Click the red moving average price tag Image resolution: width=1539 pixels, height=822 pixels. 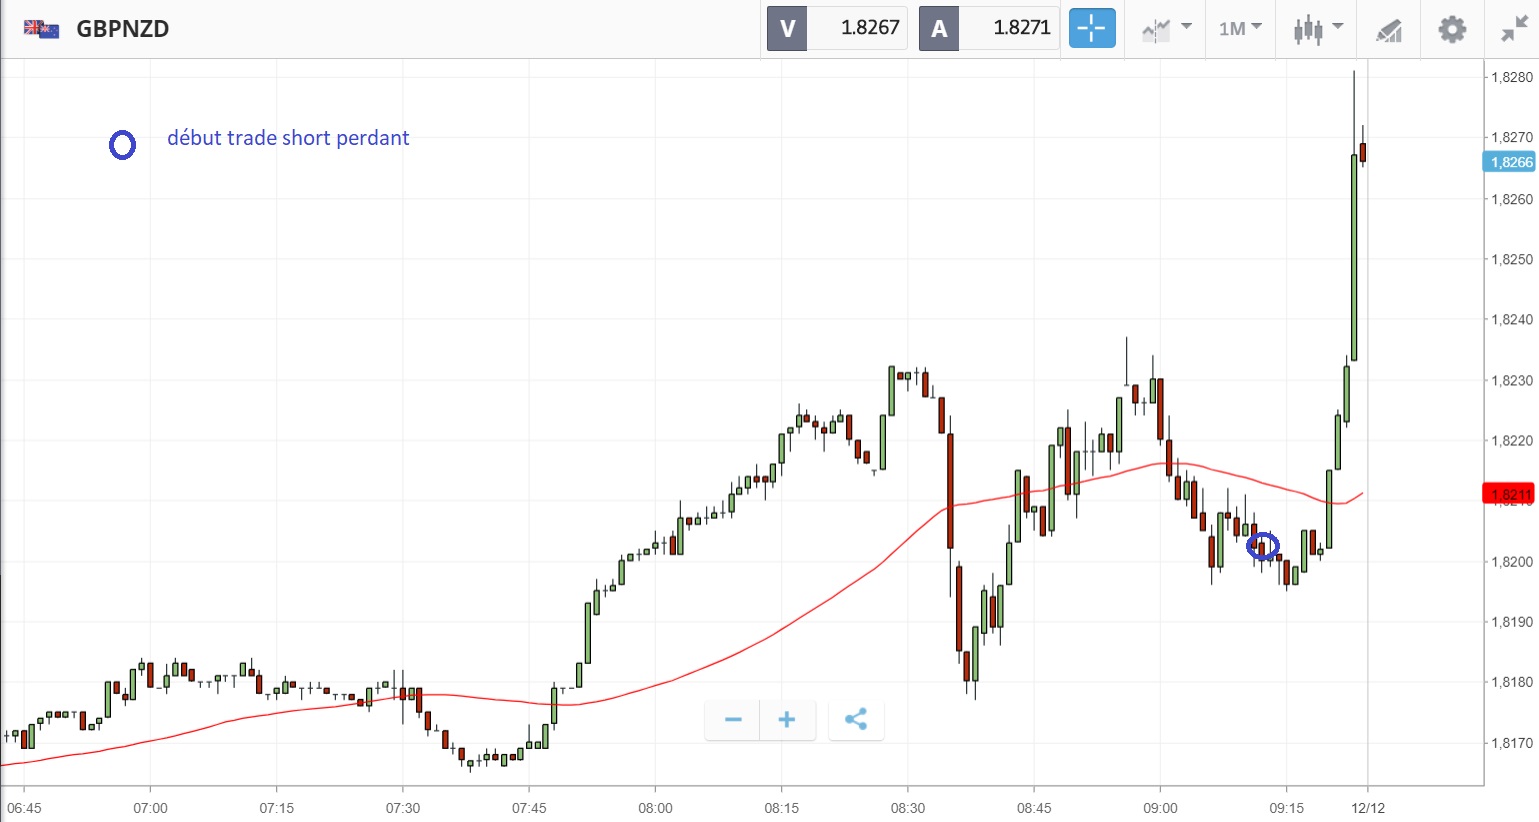(x=1510, y=494)
